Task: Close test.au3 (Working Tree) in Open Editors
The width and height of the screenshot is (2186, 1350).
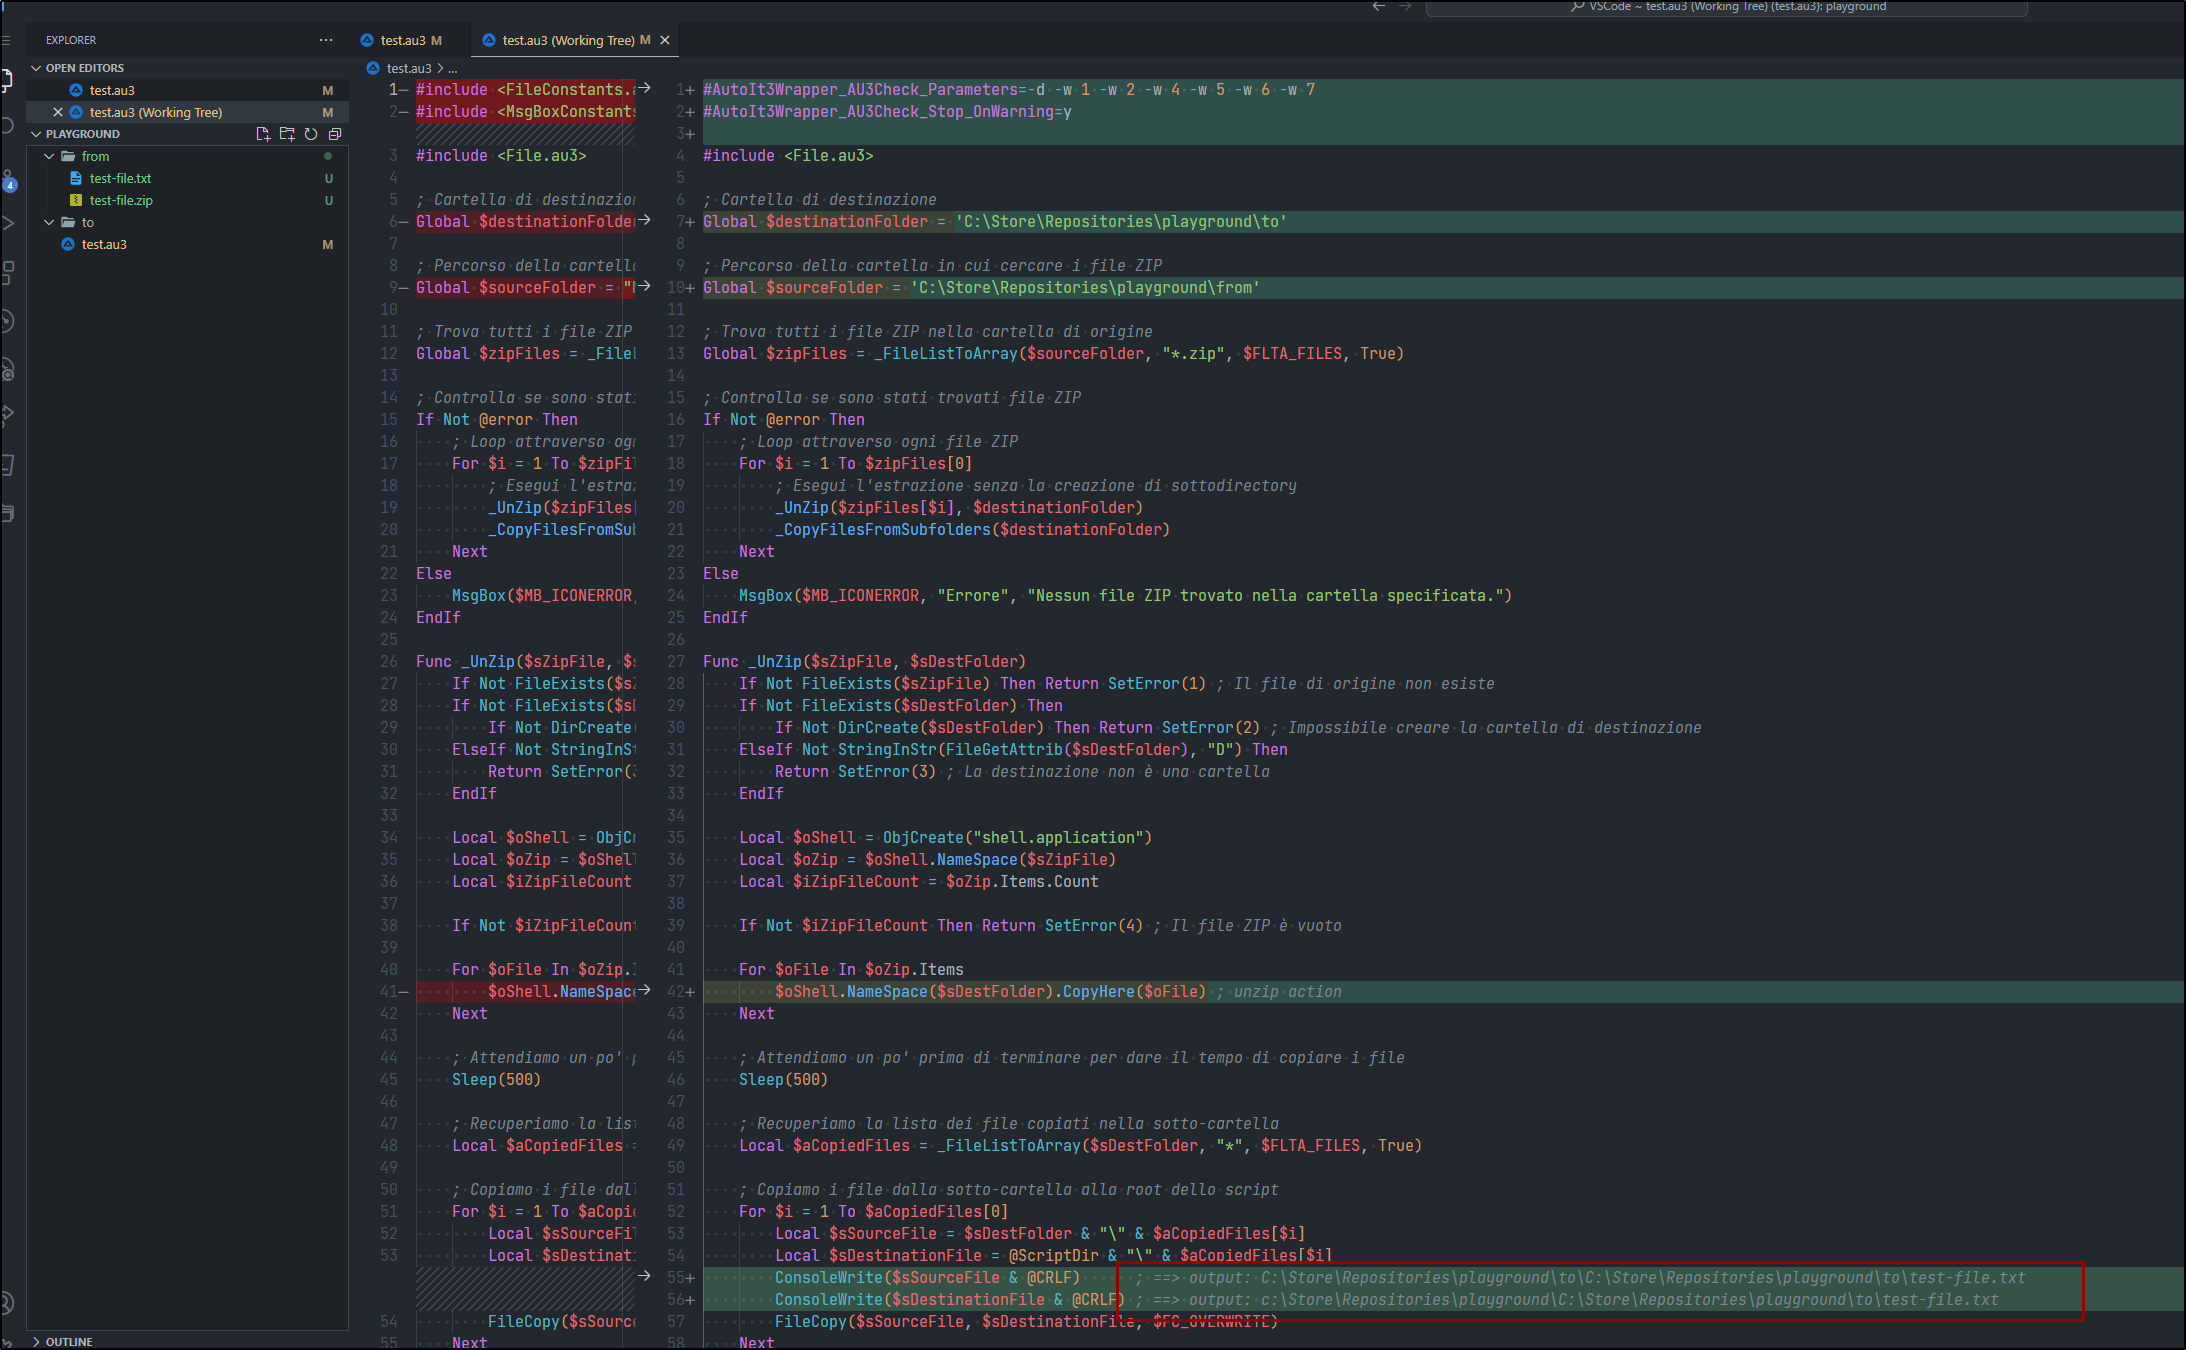Action: 58,112
